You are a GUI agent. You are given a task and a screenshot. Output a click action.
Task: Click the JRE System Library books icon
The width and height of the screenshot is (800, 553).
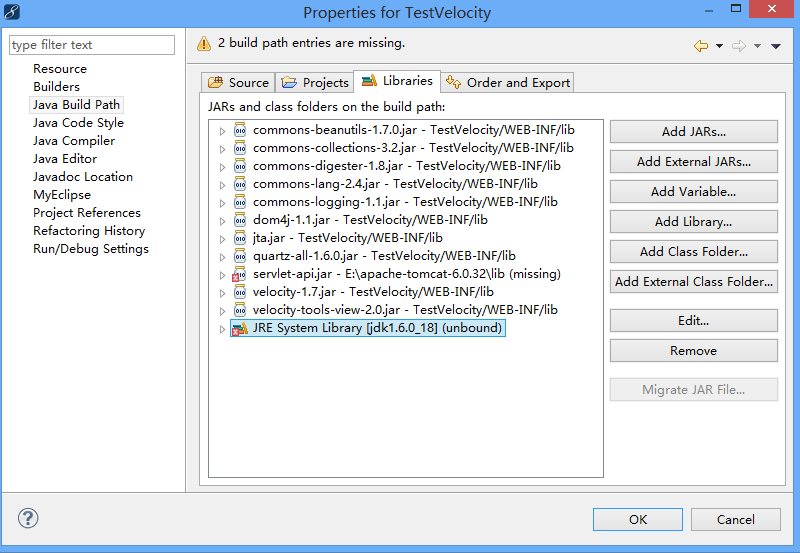coord(240,328)
